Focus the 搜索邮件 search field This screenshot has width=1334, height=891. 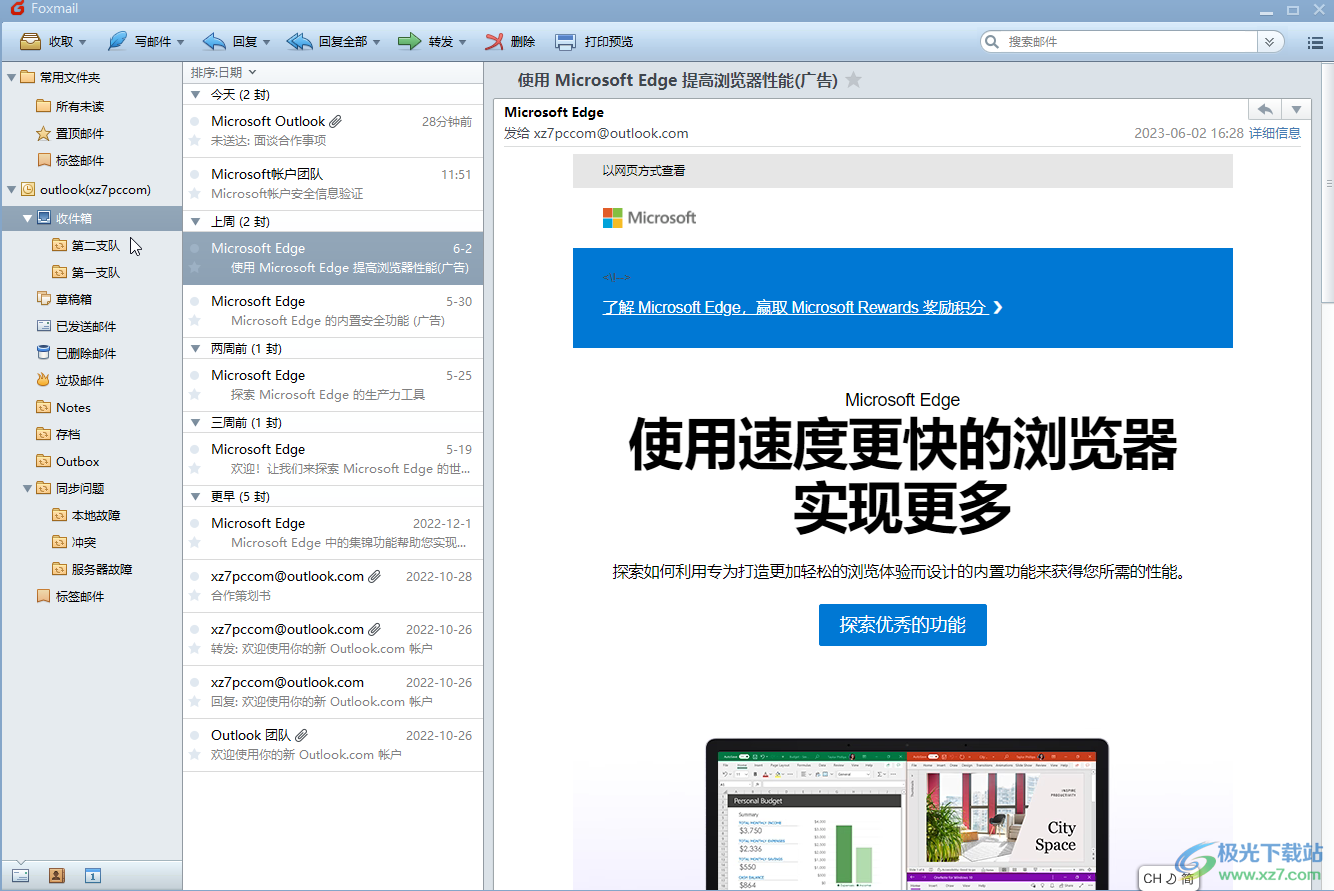point(1130,42)
